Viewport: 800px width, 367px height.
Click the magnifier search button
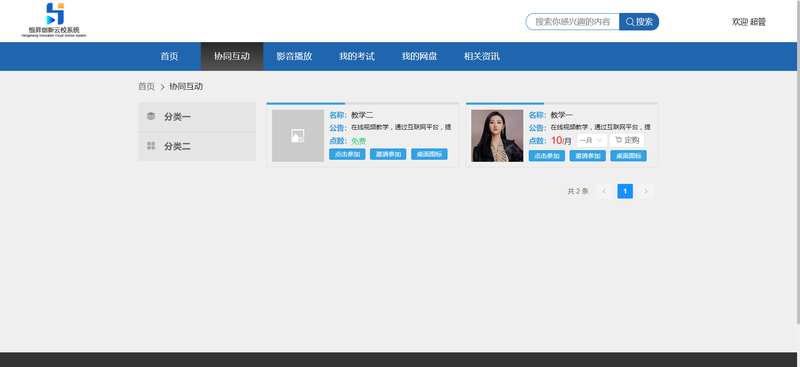[639, 21]
